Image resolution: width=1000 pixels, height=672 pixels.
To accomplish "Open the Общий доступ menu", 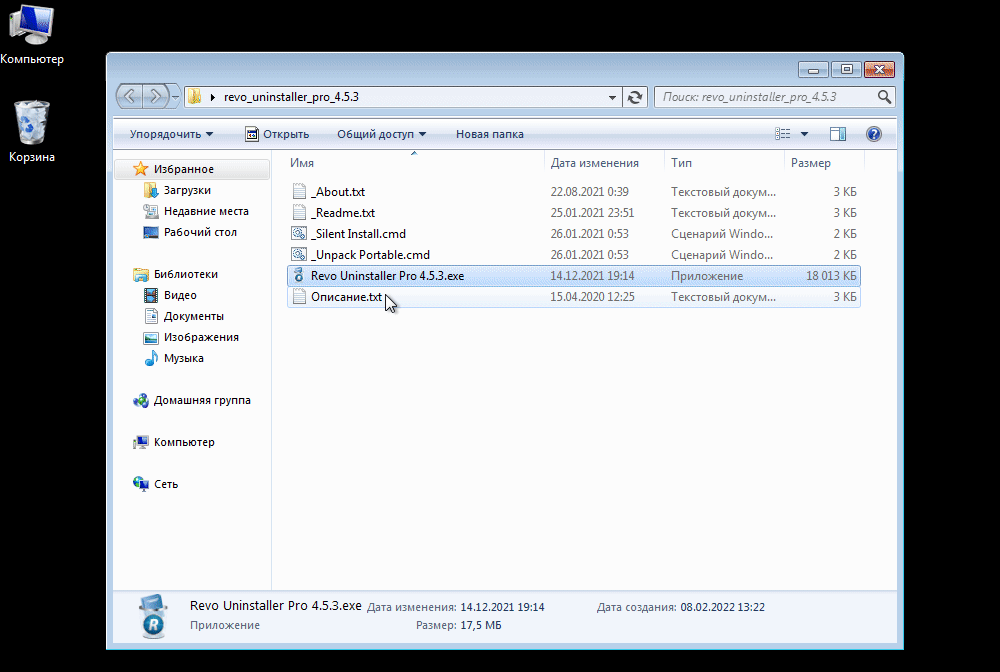I will click(x=381, y=134).
